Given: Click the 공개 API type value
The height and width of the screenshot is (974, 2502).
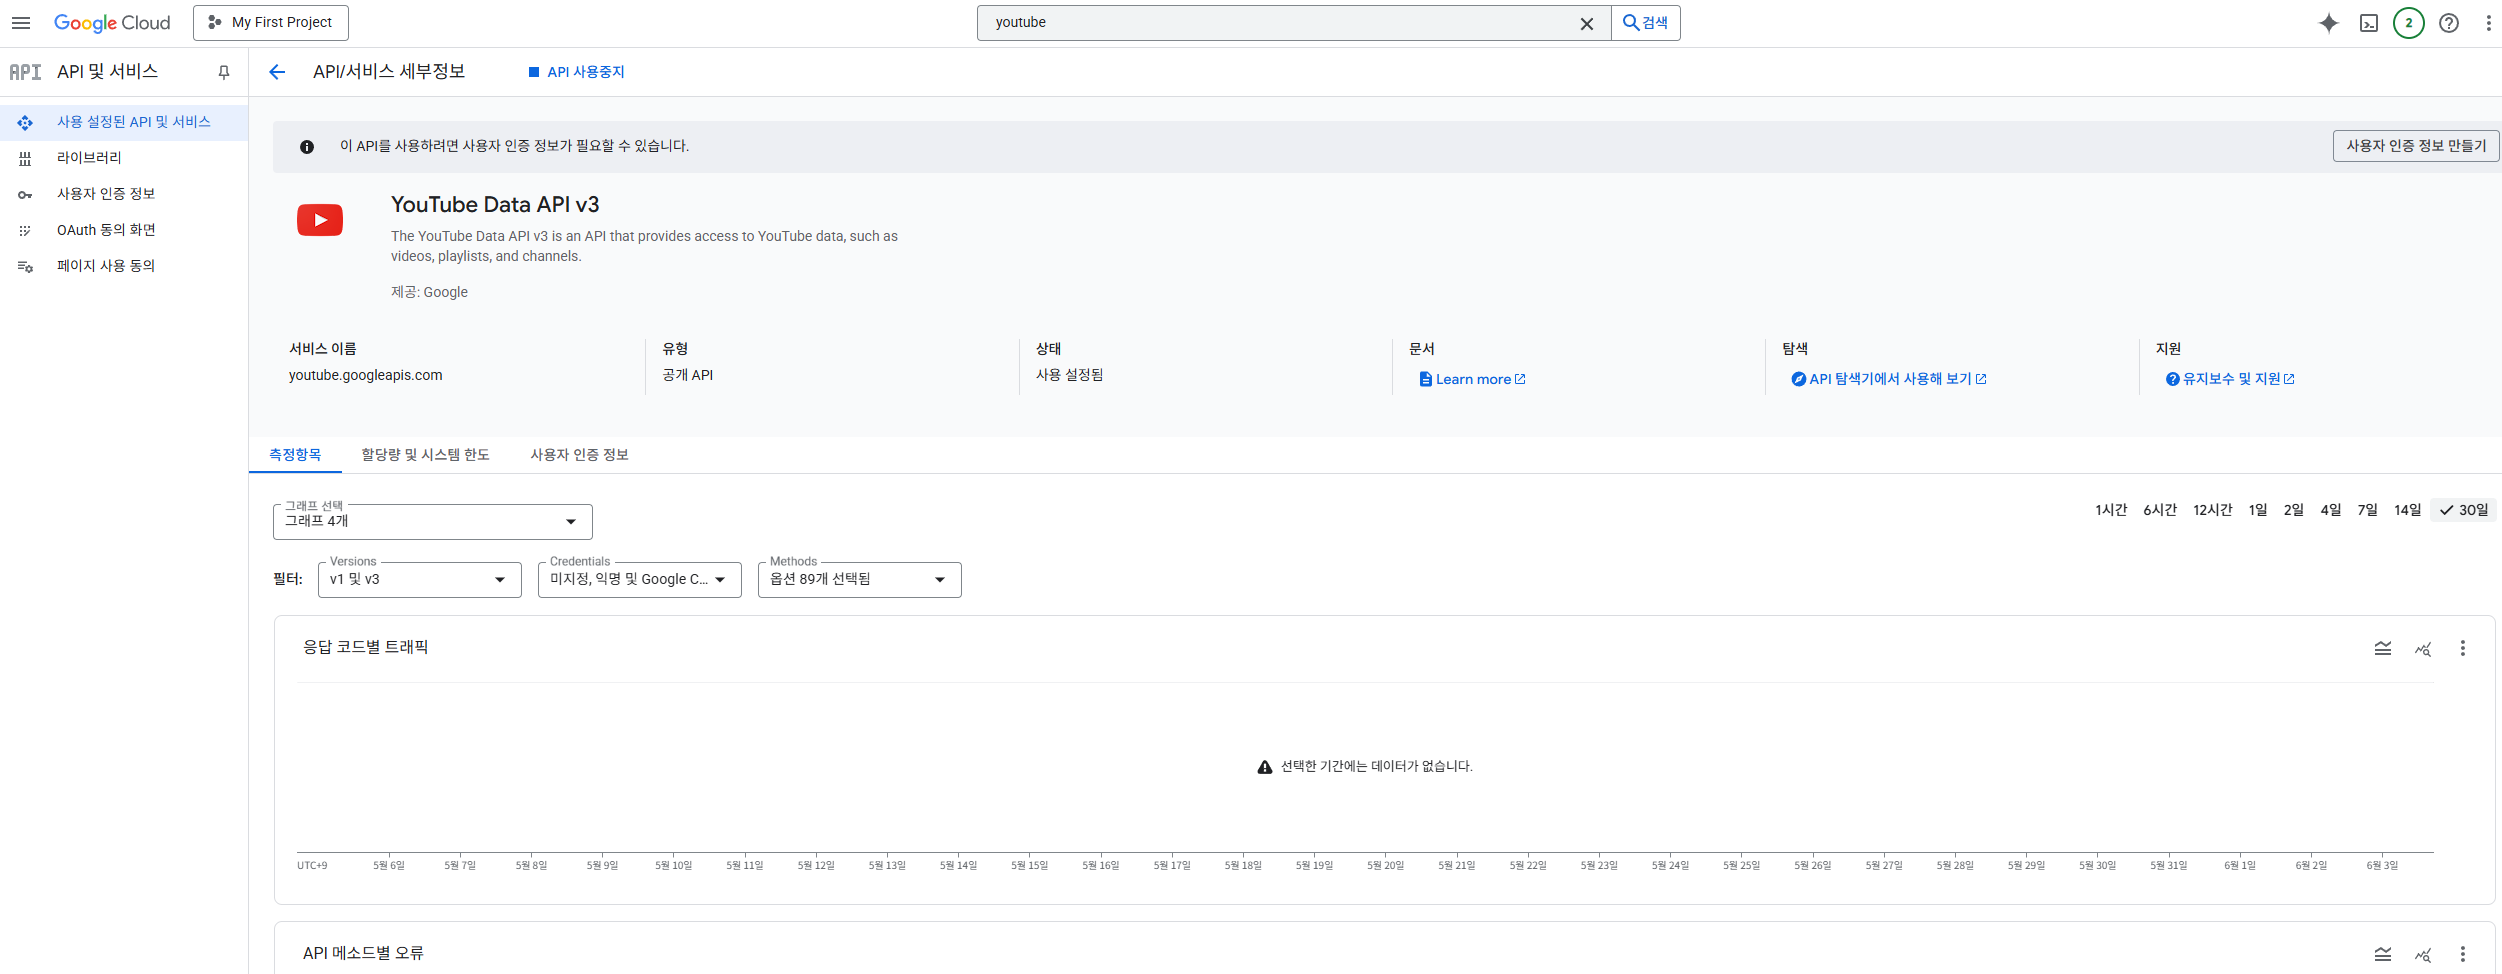Looking at the screenshot, I should click(x=688, y=375).
